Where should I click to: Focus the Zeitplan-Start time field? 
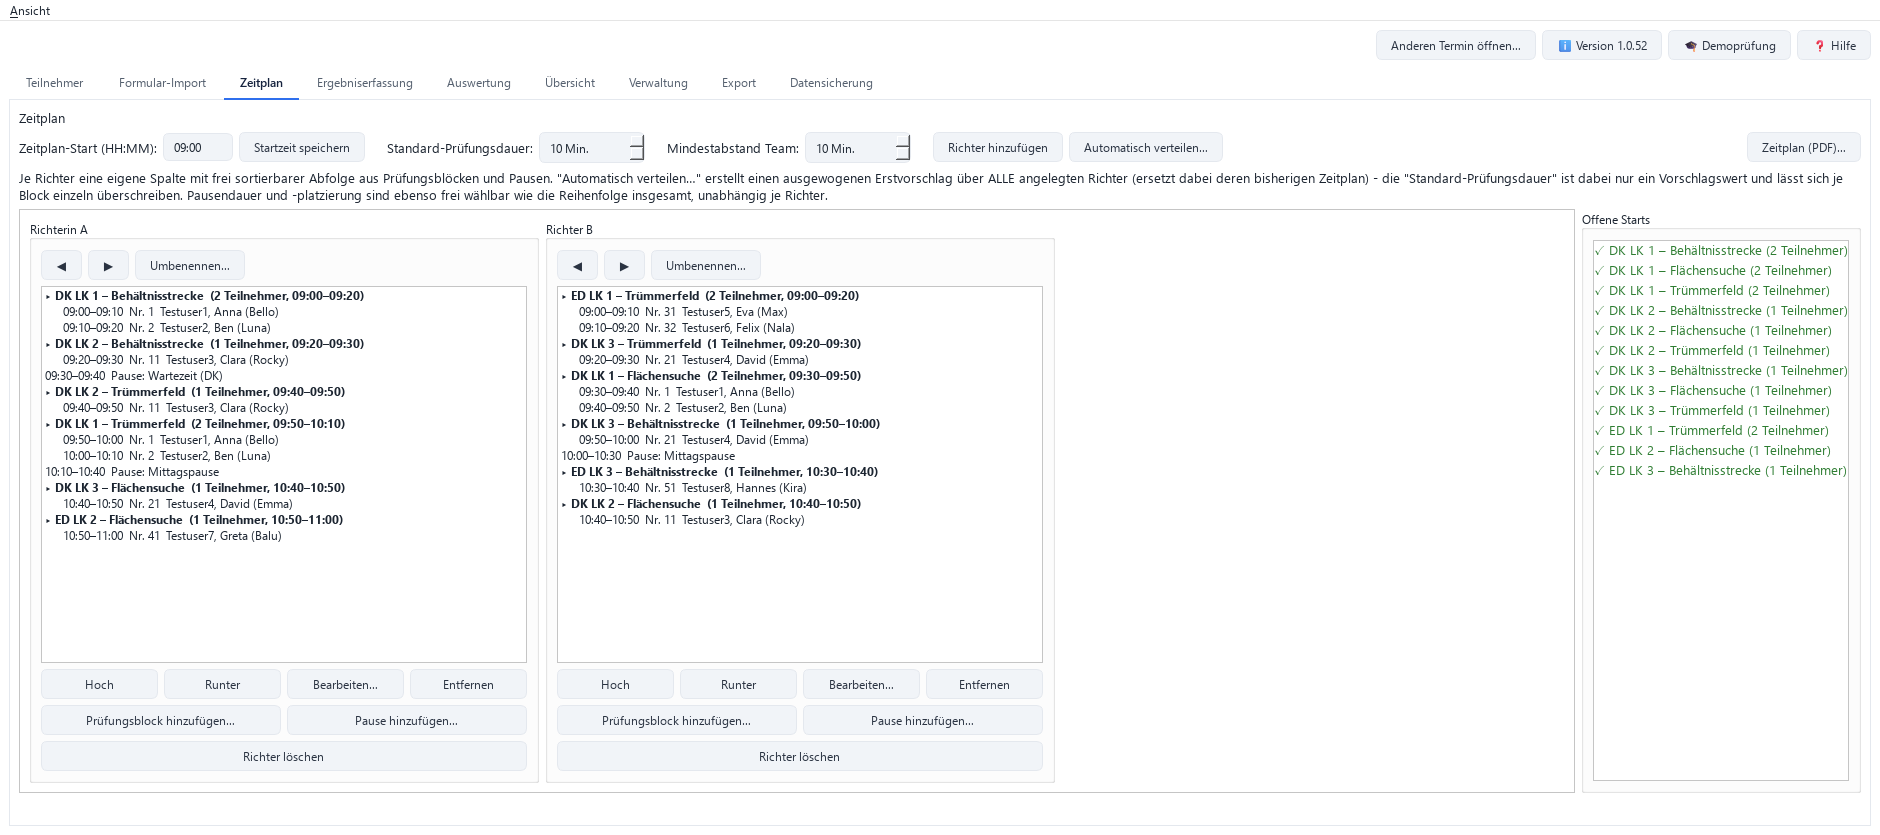198,148
